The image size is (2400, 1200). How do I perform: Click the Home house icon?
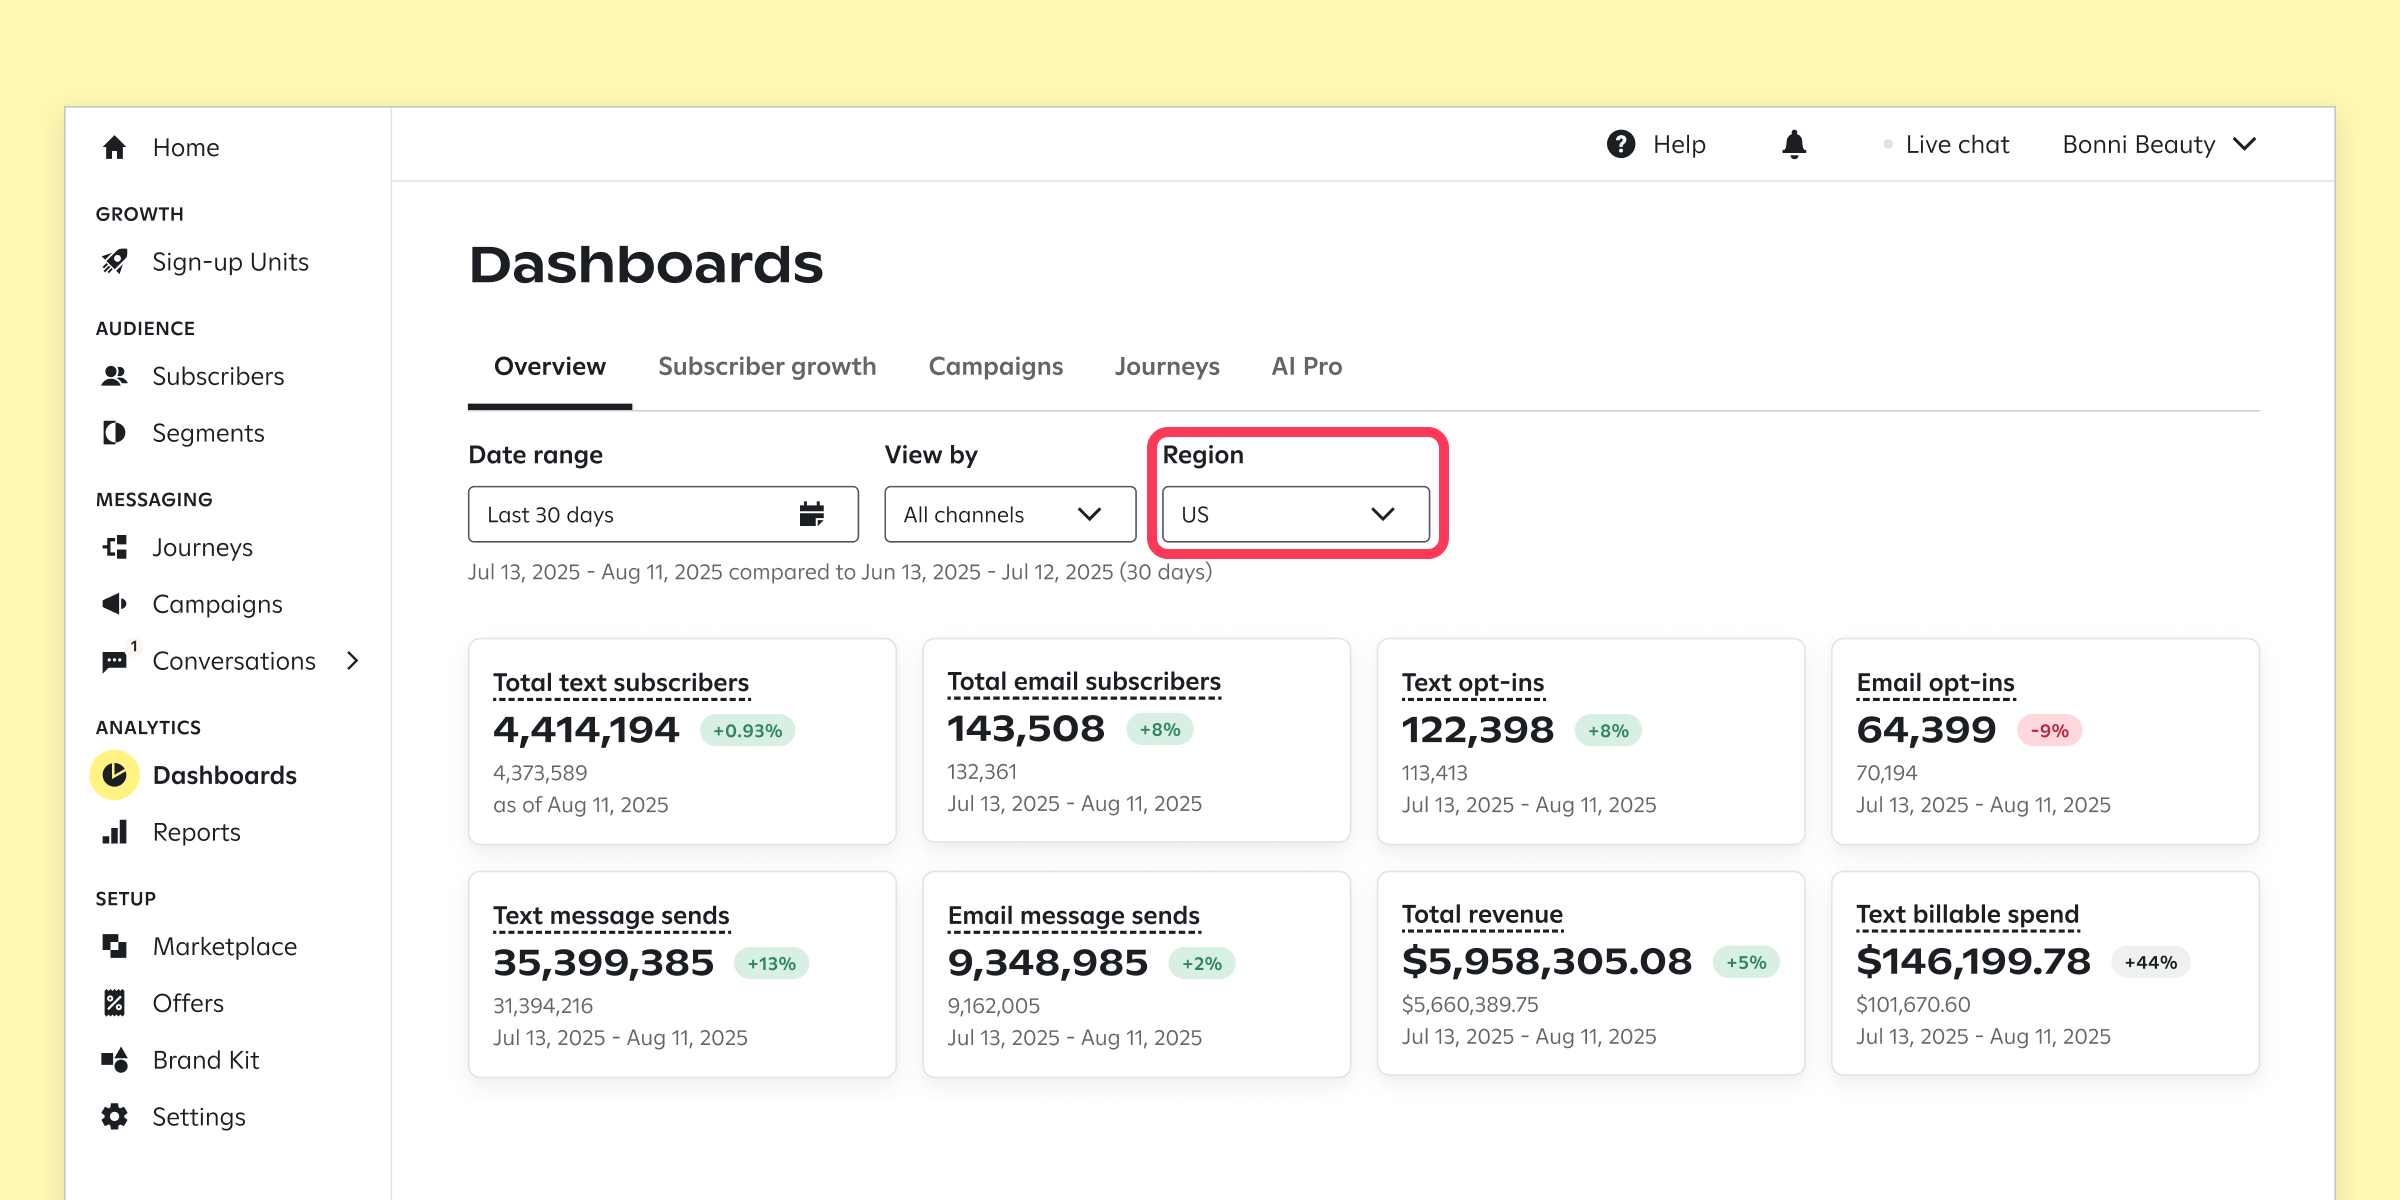coord(115,147)
